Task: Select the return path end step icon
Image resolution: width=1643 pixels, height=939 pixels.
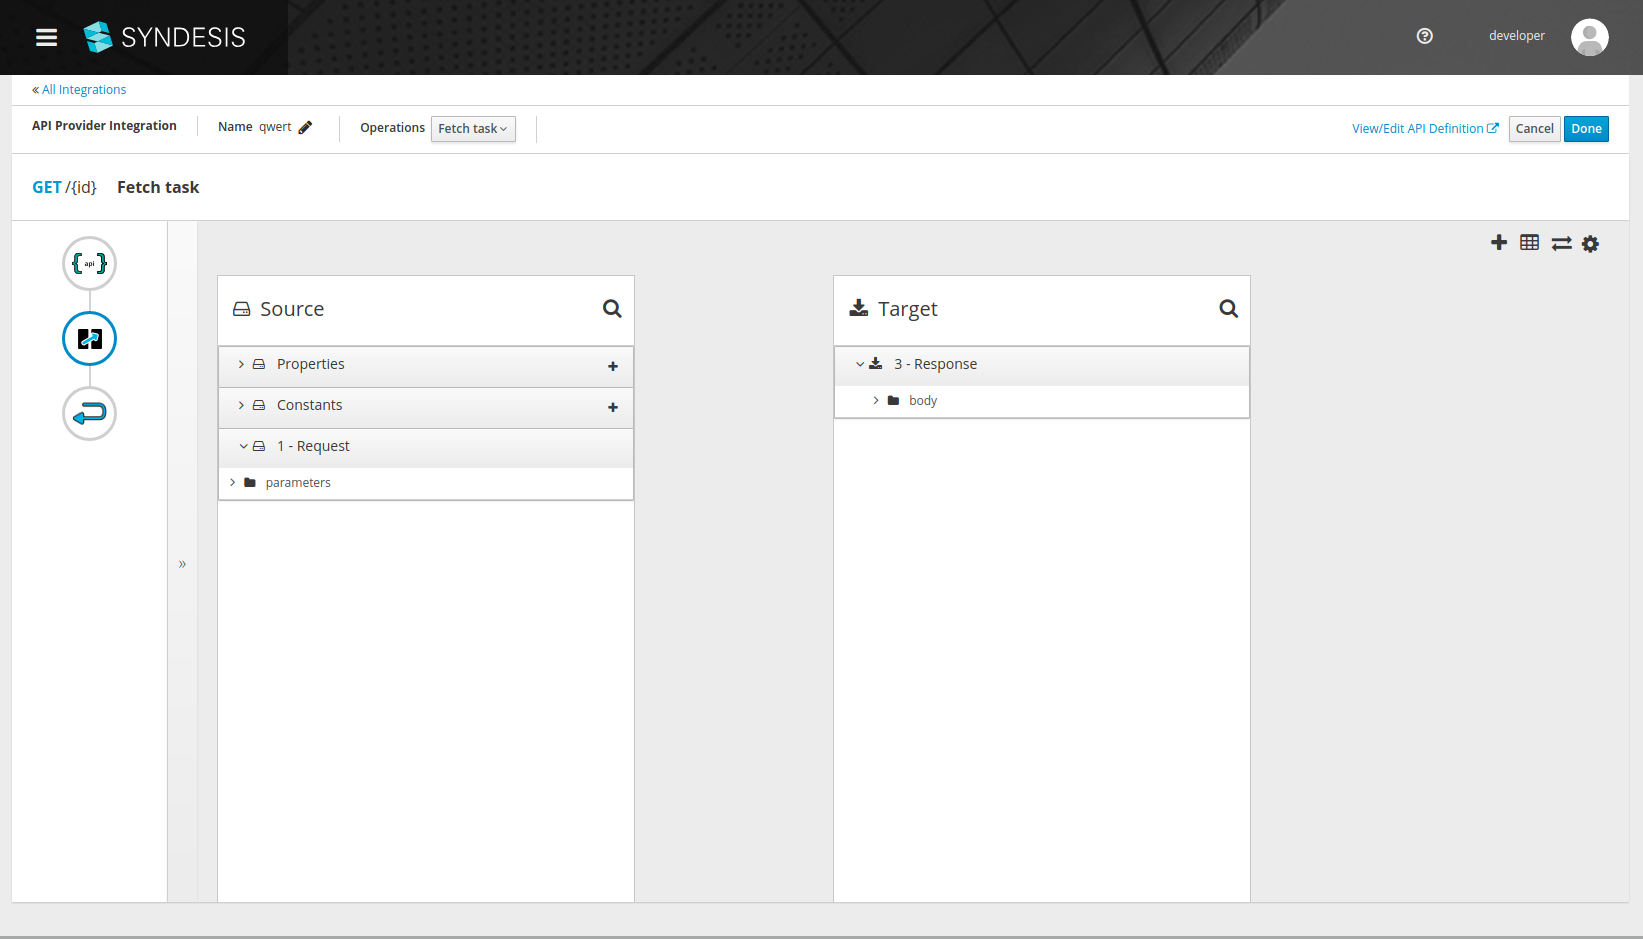Action: (x=90, y=413)
